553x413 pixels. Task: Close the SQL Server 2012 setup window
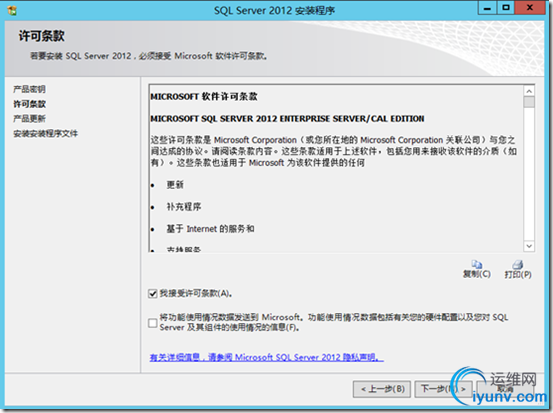530,8
